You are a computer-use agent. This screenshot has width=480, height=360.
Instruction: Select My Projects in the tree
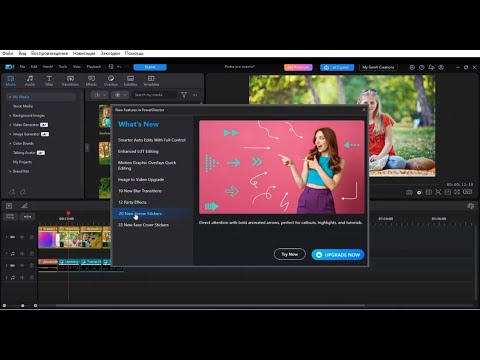click(22, 162)
